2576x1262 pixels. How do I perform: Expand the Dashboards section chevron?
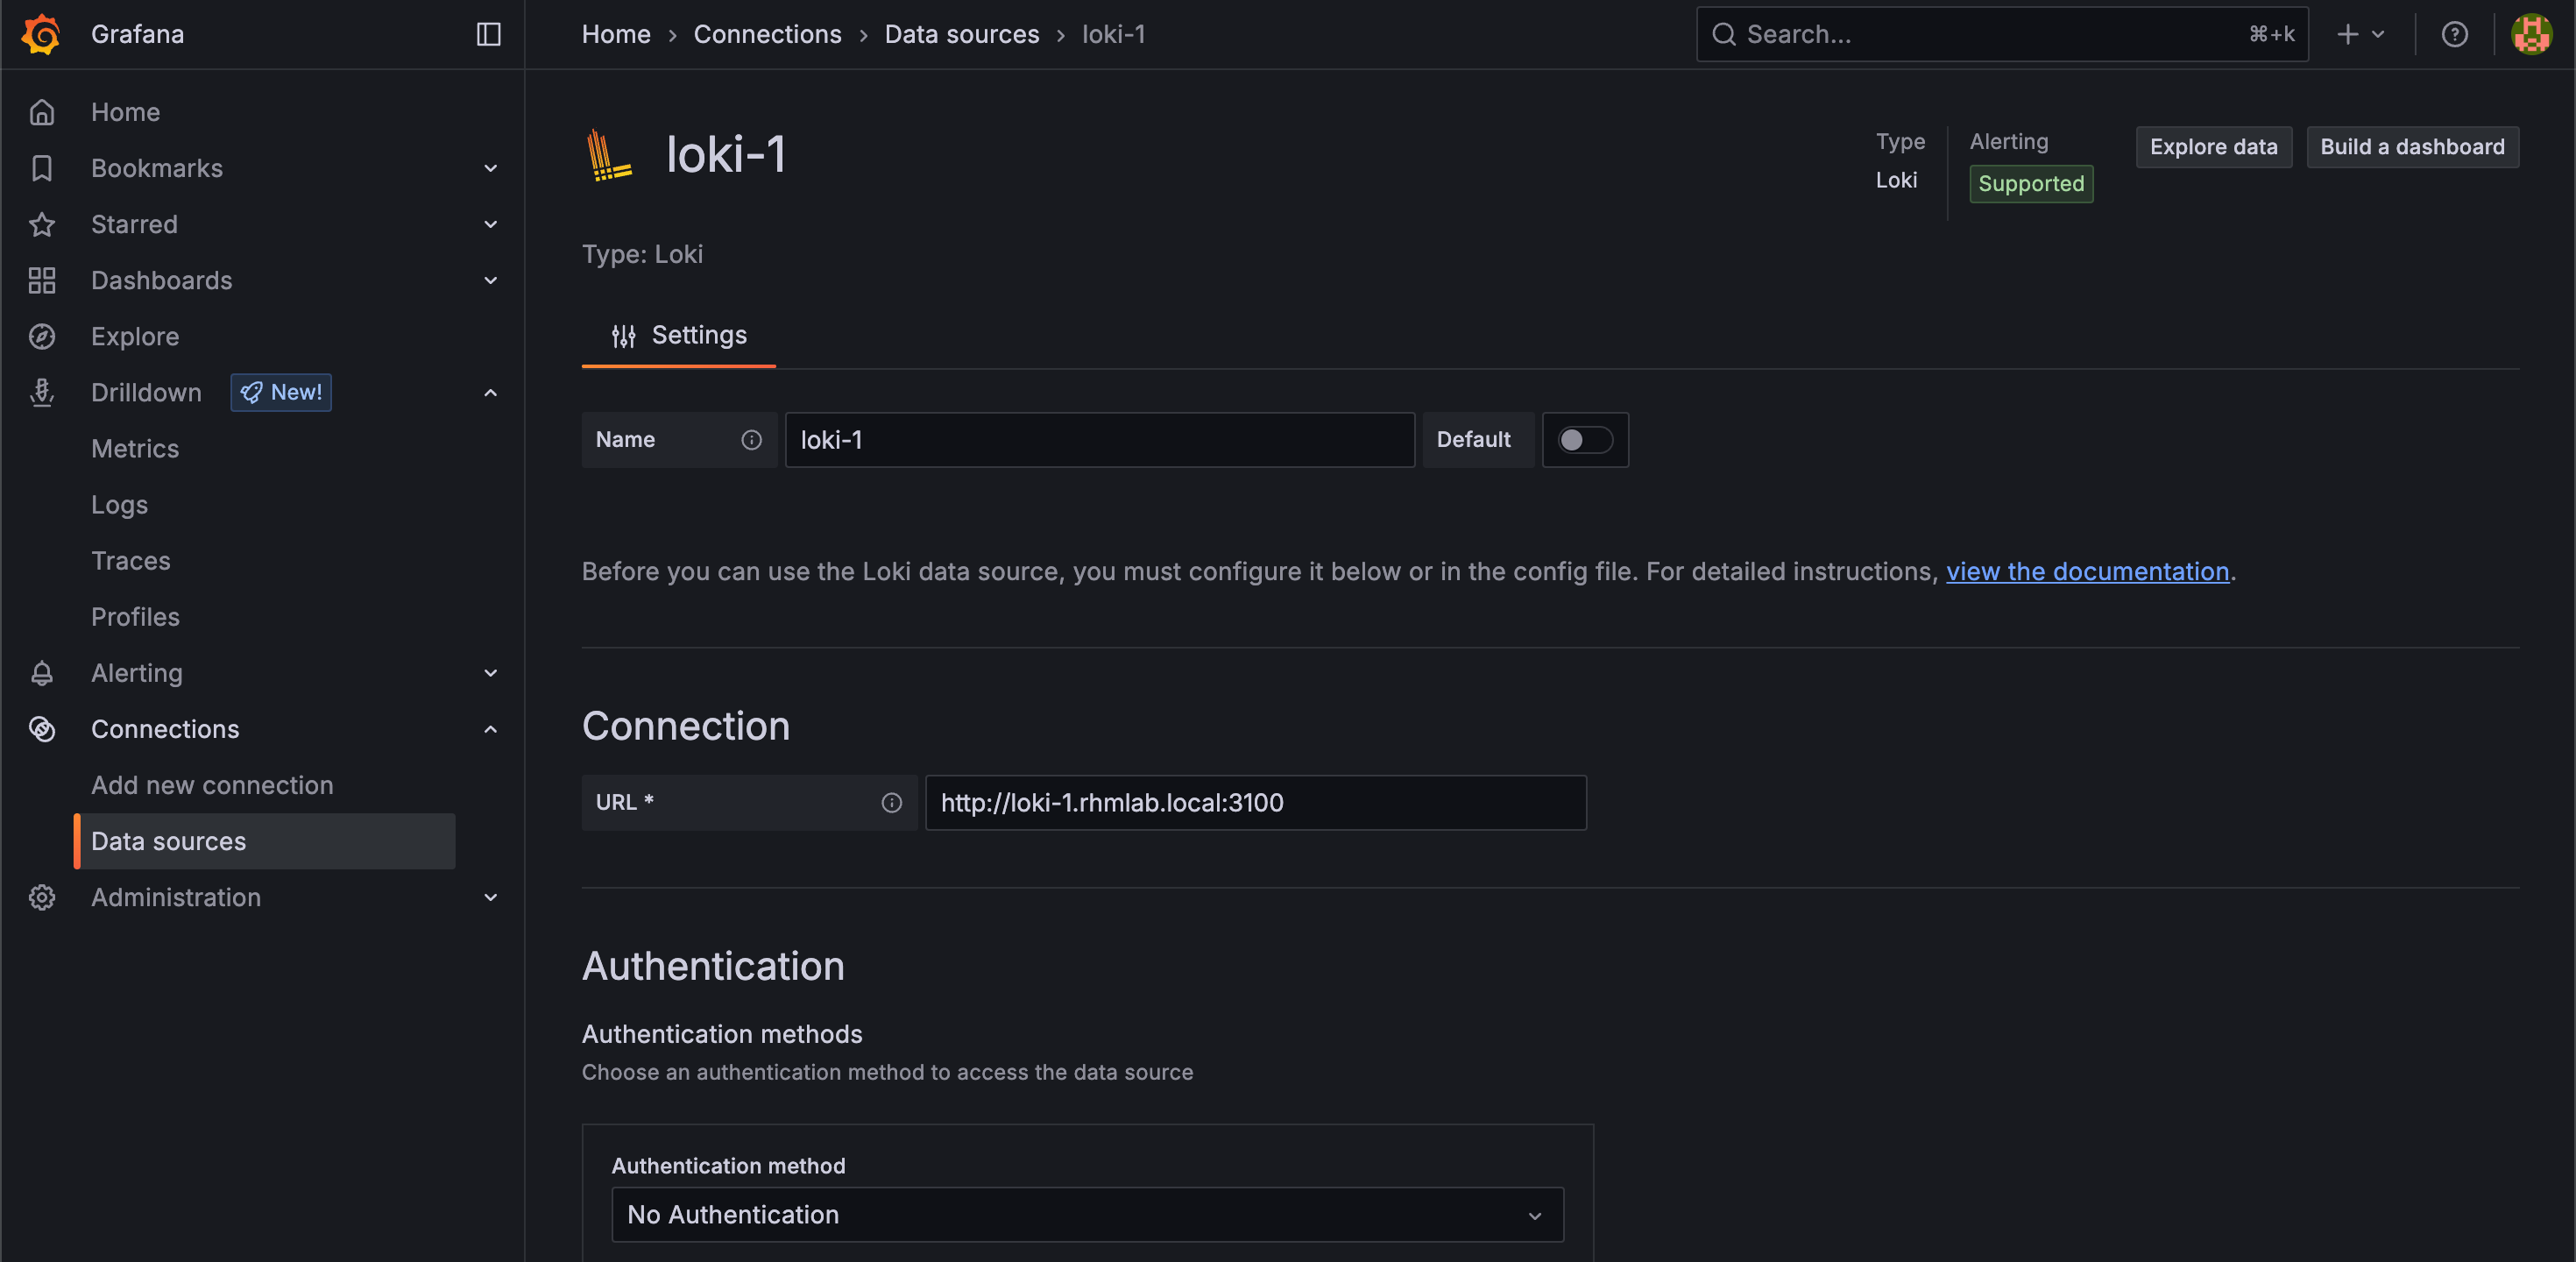coord(490,280)
